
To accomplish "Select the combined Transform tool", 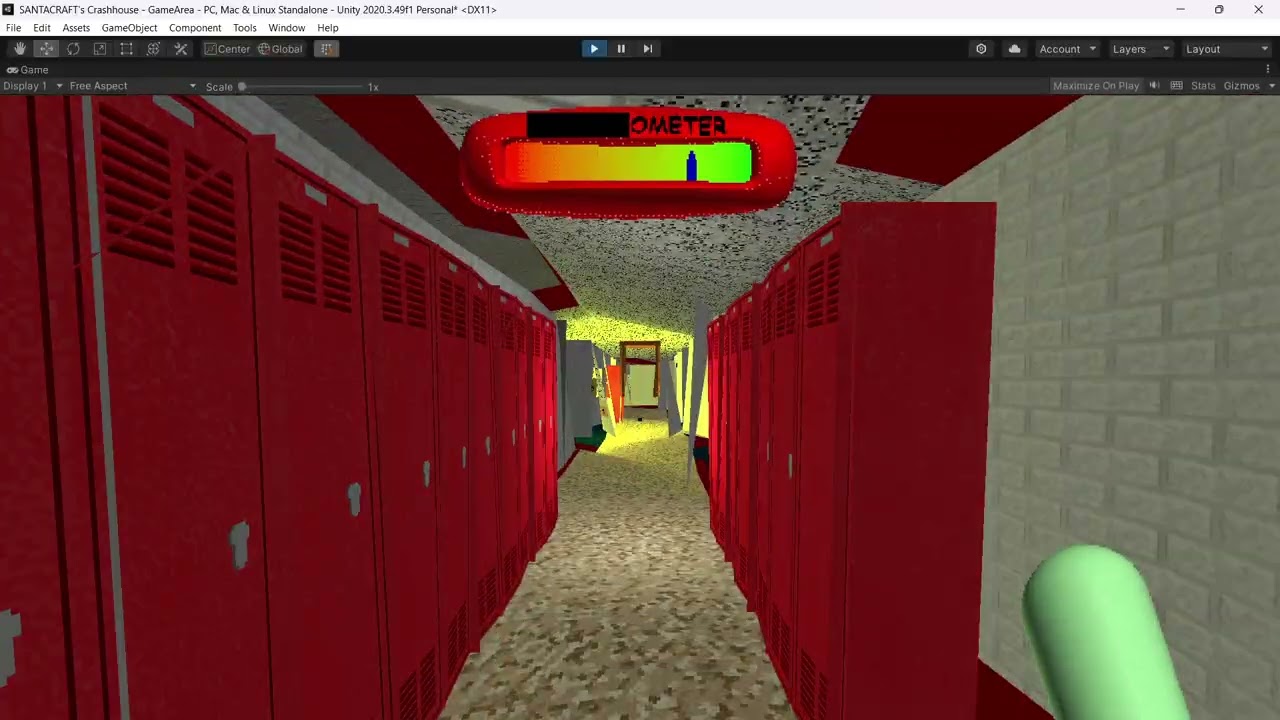I will tap(154, 49).
